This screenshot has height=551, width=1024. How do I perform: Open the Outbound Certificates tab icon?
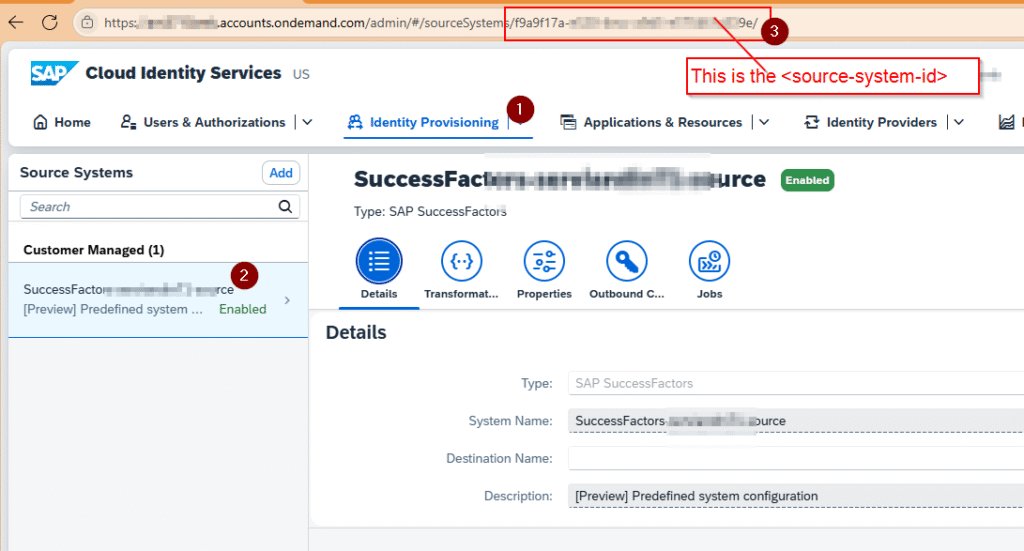point(627,261)
